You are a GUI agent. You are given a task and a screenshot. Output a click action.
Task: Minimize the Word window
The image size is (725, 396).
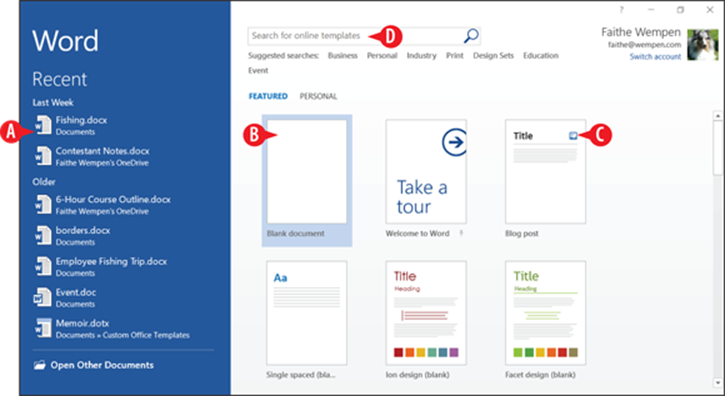(x=651, y=10)
